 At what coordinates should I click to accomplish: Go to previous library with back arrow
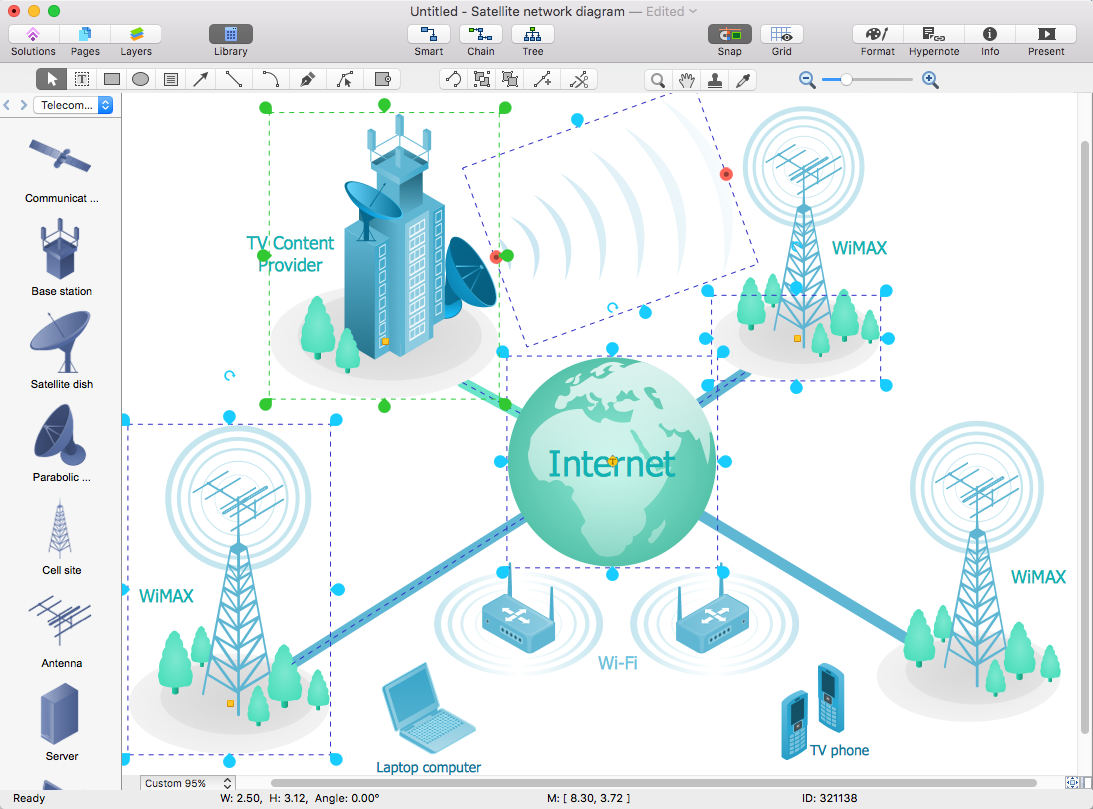pos(7,105)
